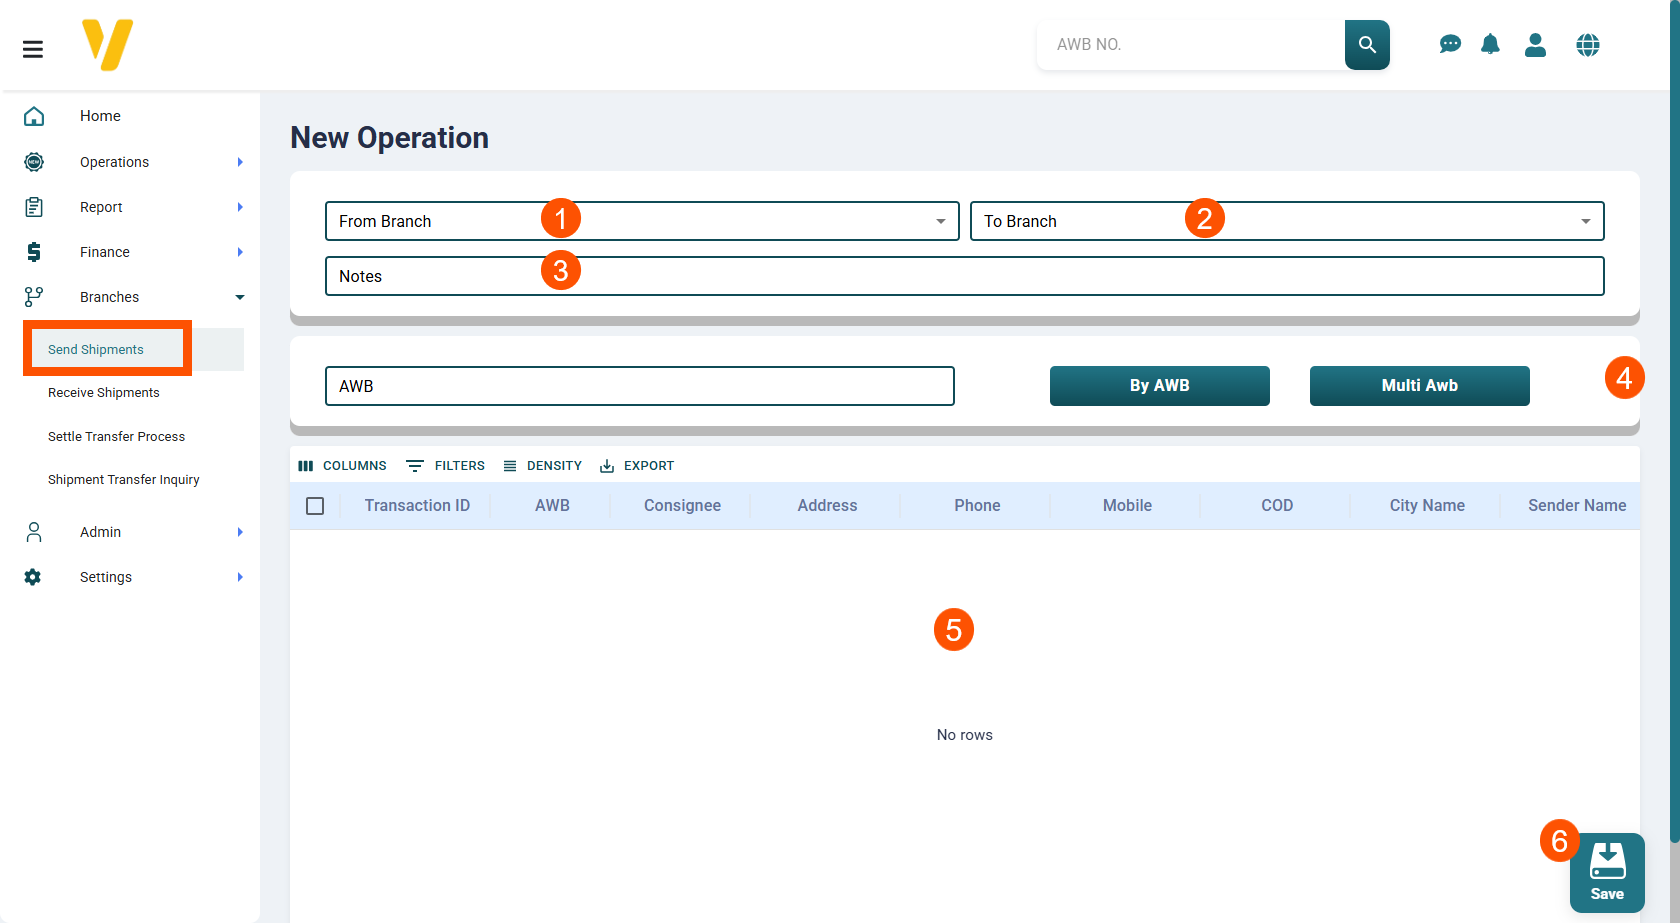Viewport: 1680px width, 923px height.
Task: Open the hamburger navigation menu
Action: click(33, 49)
